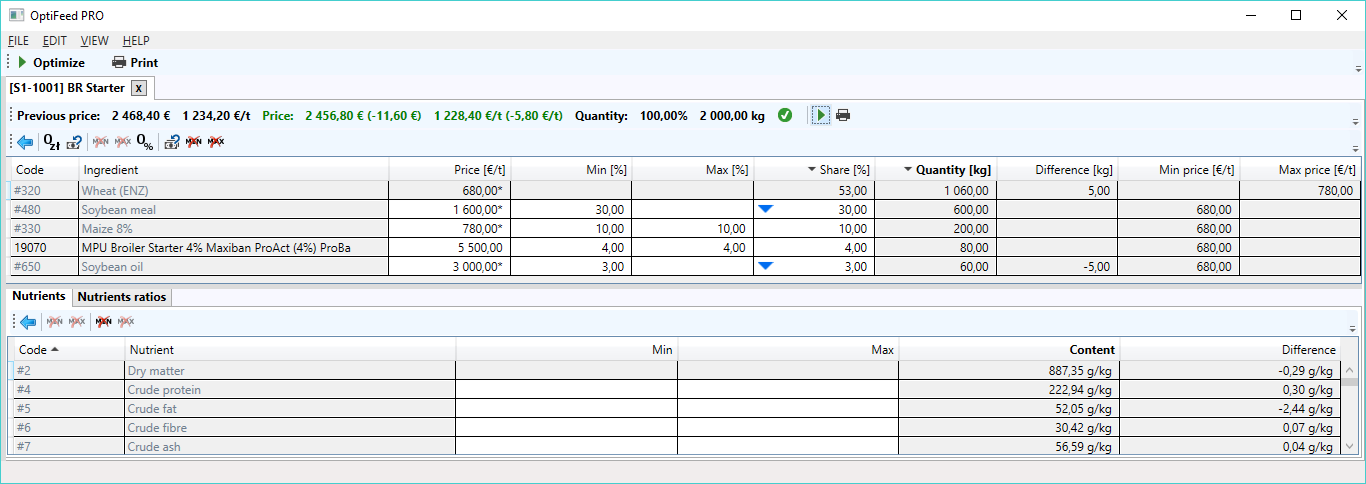The height and width of the screenshot is (484, 1366).
Task: Click the 0 zł price reset icon
Action: tap(52, 142)
